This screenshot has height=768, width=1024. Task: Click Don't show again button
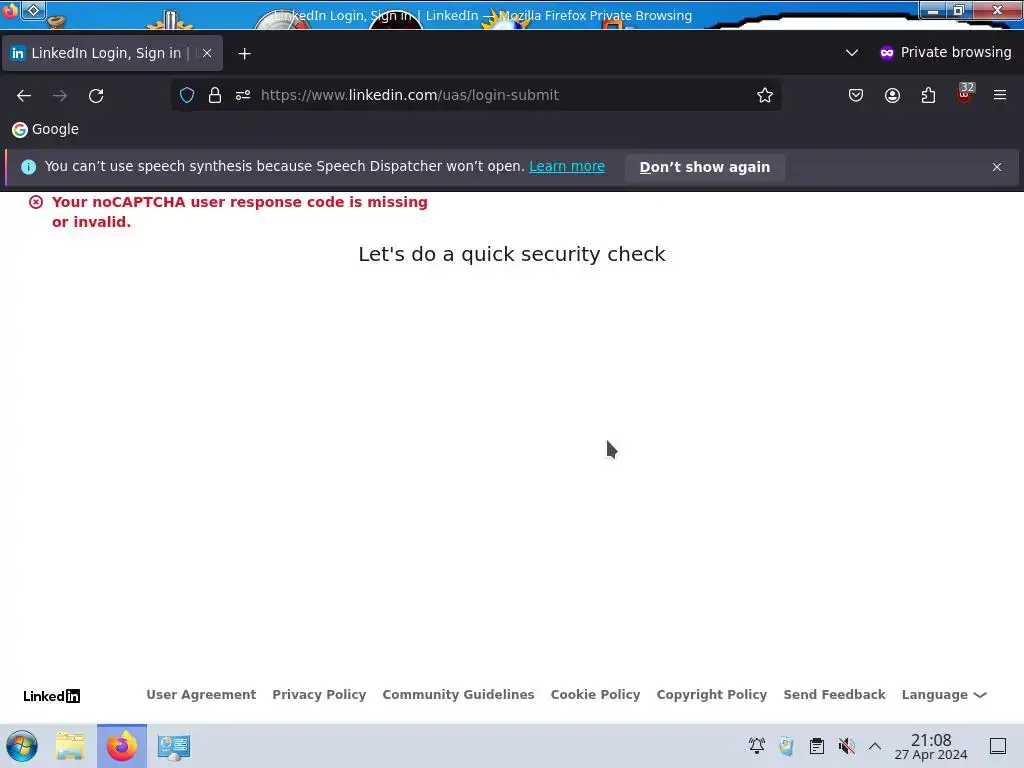[x=705, y=167]
